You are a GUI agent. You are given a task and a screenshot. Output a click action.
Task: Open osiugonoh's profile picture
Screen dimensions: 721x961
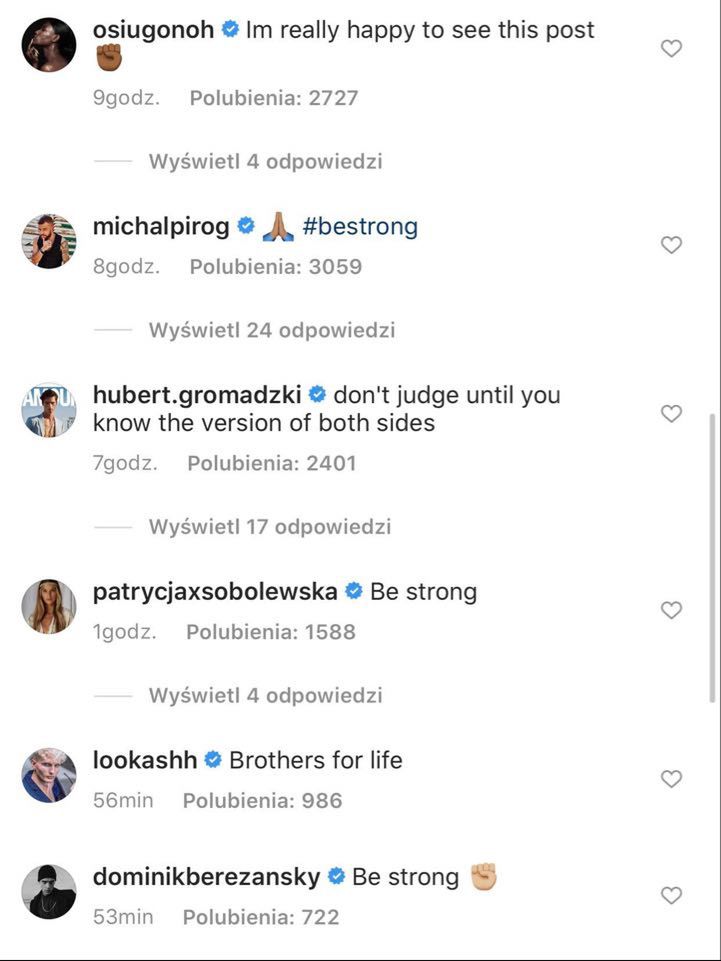49,45
